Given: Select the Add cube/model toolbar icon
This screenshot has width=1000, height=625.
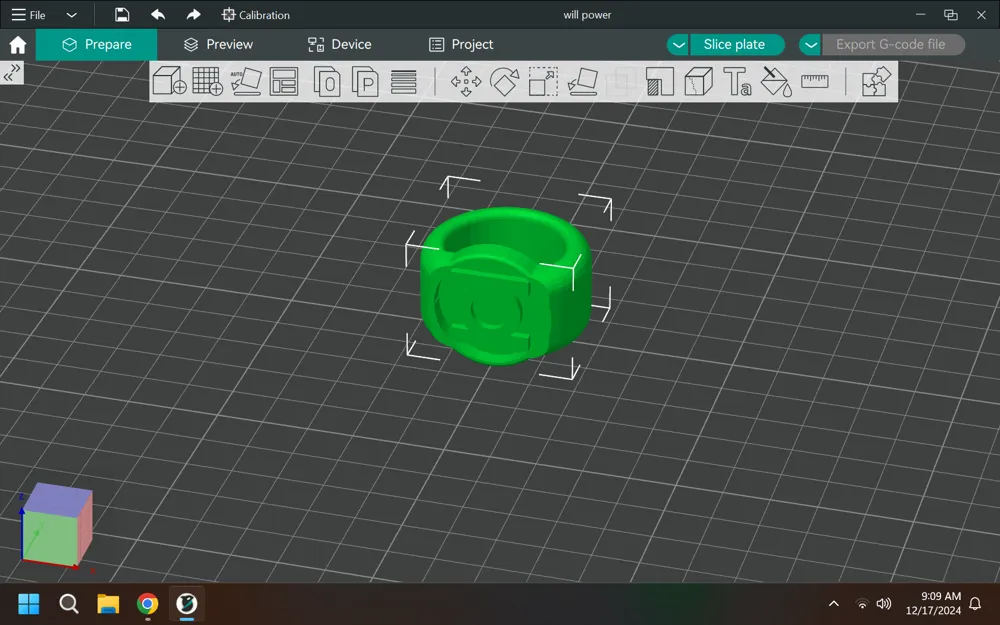Looking at the screenshot, I should click(x=169, y=81).
